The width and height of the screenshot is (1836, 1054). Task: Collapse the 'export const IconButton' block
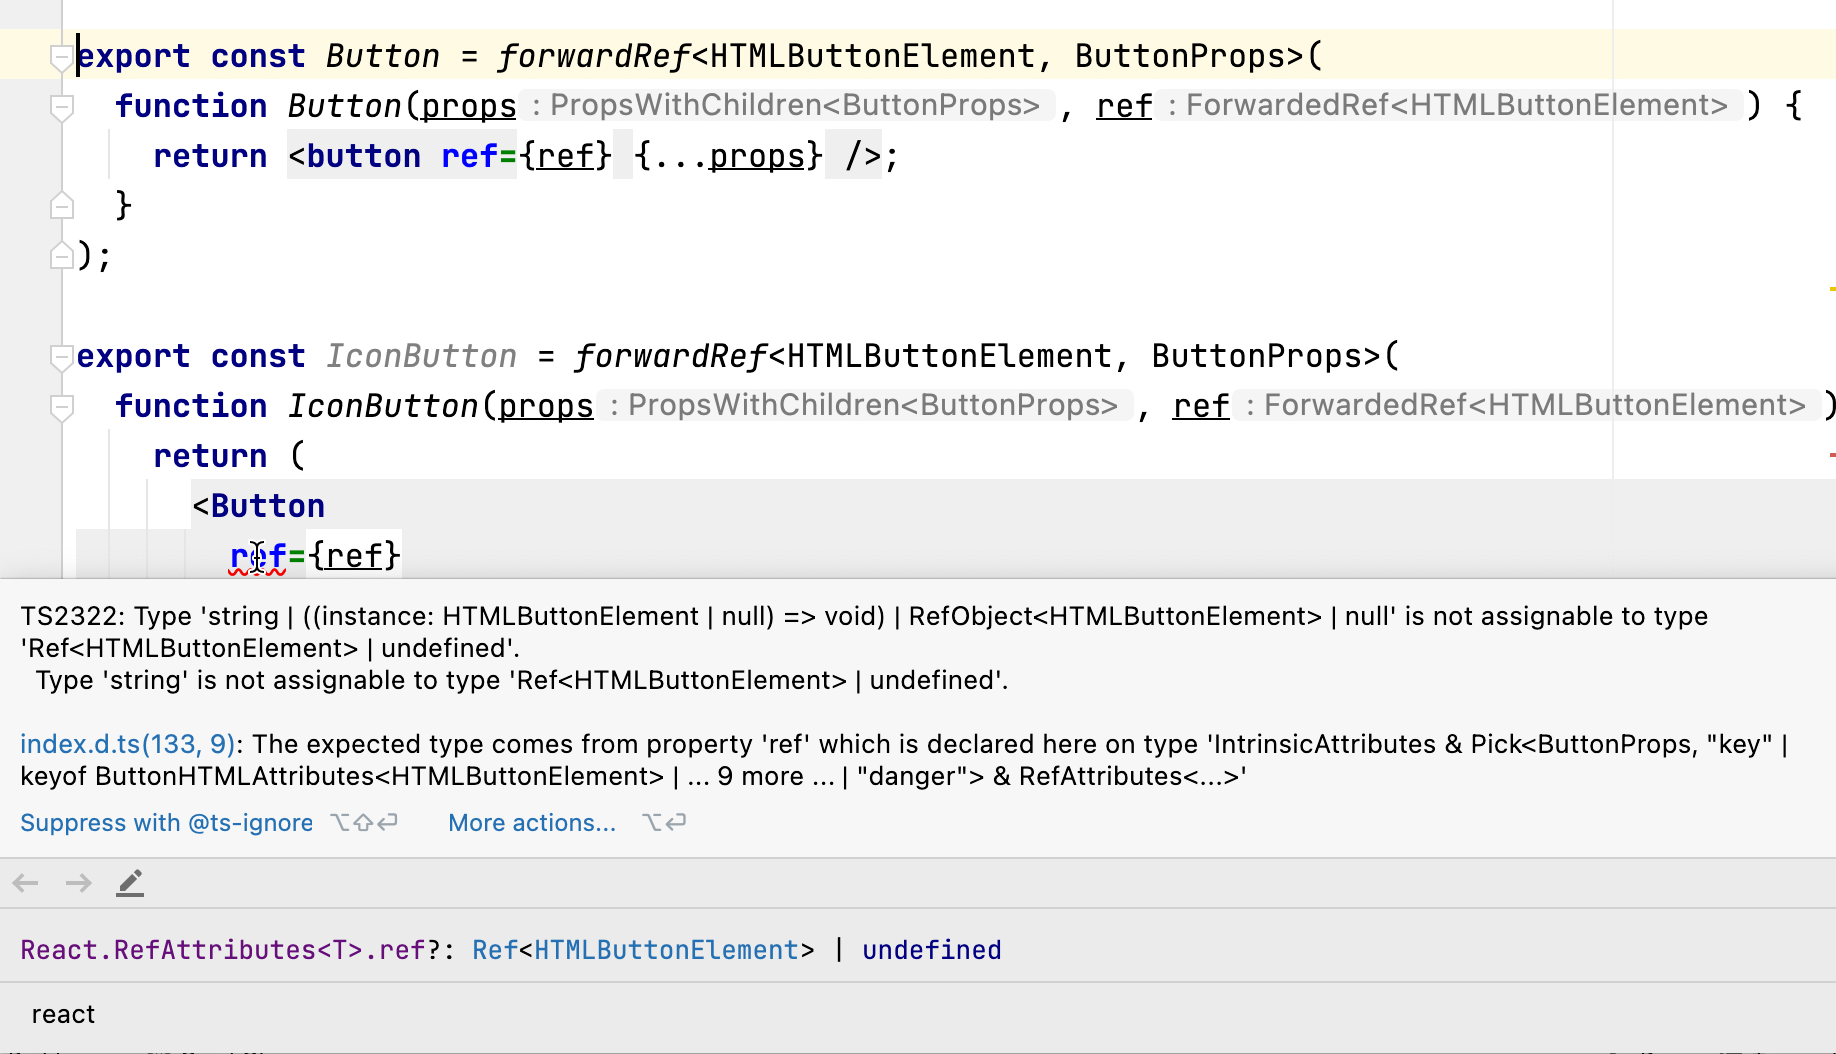coord(61,356)
